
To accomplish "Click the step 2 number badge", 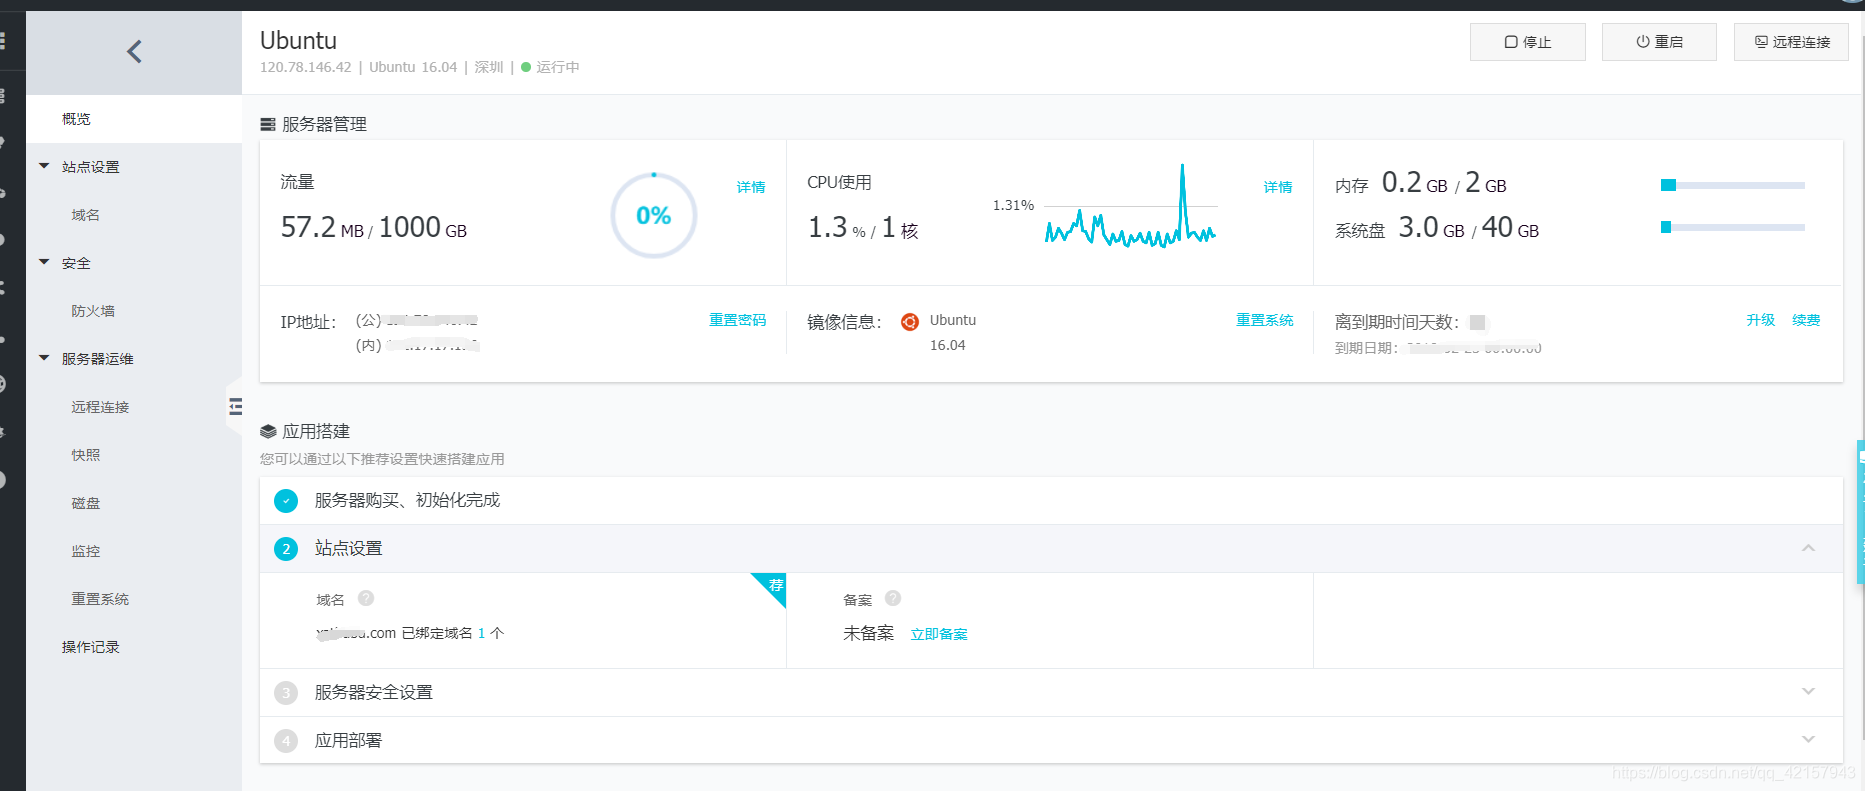I will tap(286, 549).
